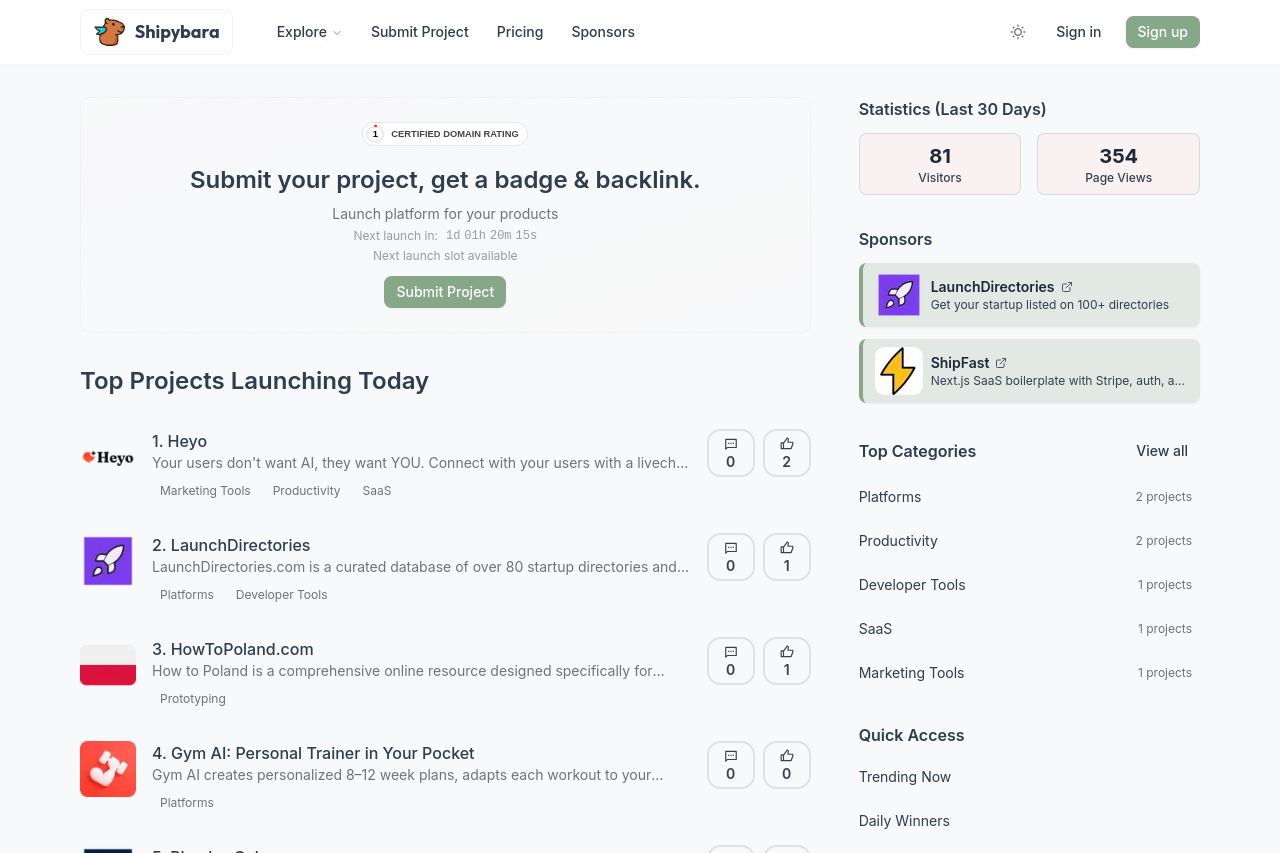The height and width of the screenshot is (853, 1280).
Task: Open Trending Now quick access link
Action: click(x=905, y=777)
